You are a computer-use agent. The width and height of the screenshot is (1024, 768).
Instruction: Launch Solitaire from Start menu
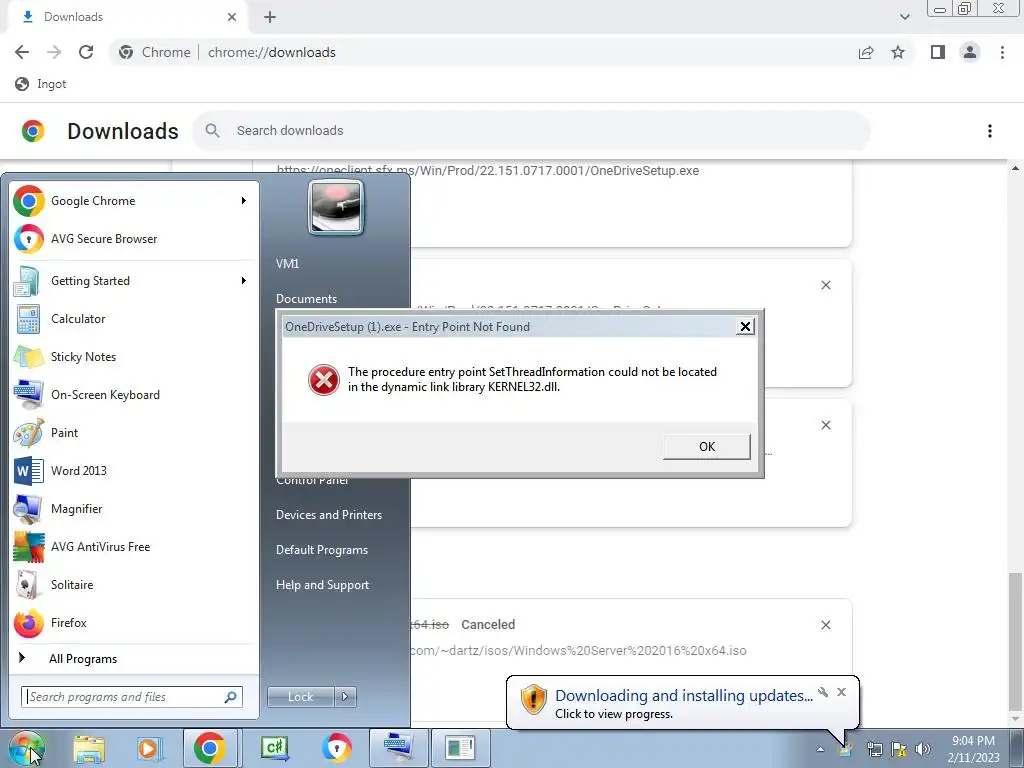134,584
